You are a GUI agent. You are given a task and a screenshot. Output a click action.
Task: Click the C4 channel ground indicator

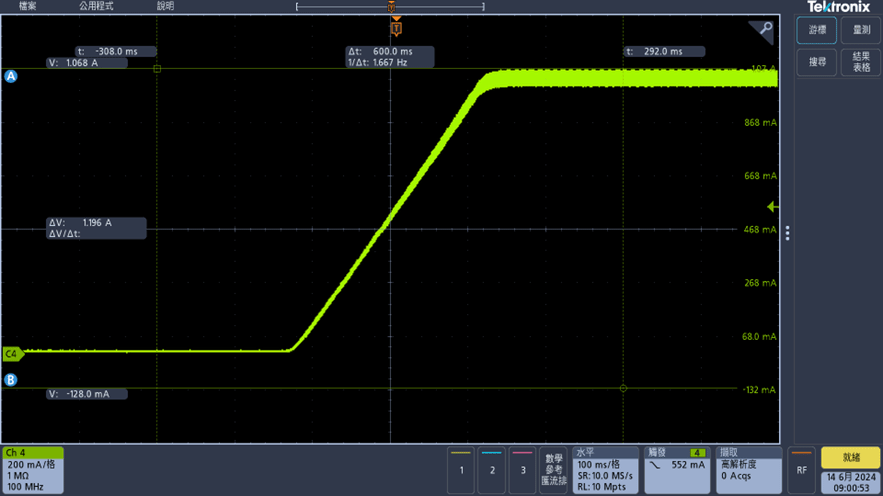click(12, 353)
